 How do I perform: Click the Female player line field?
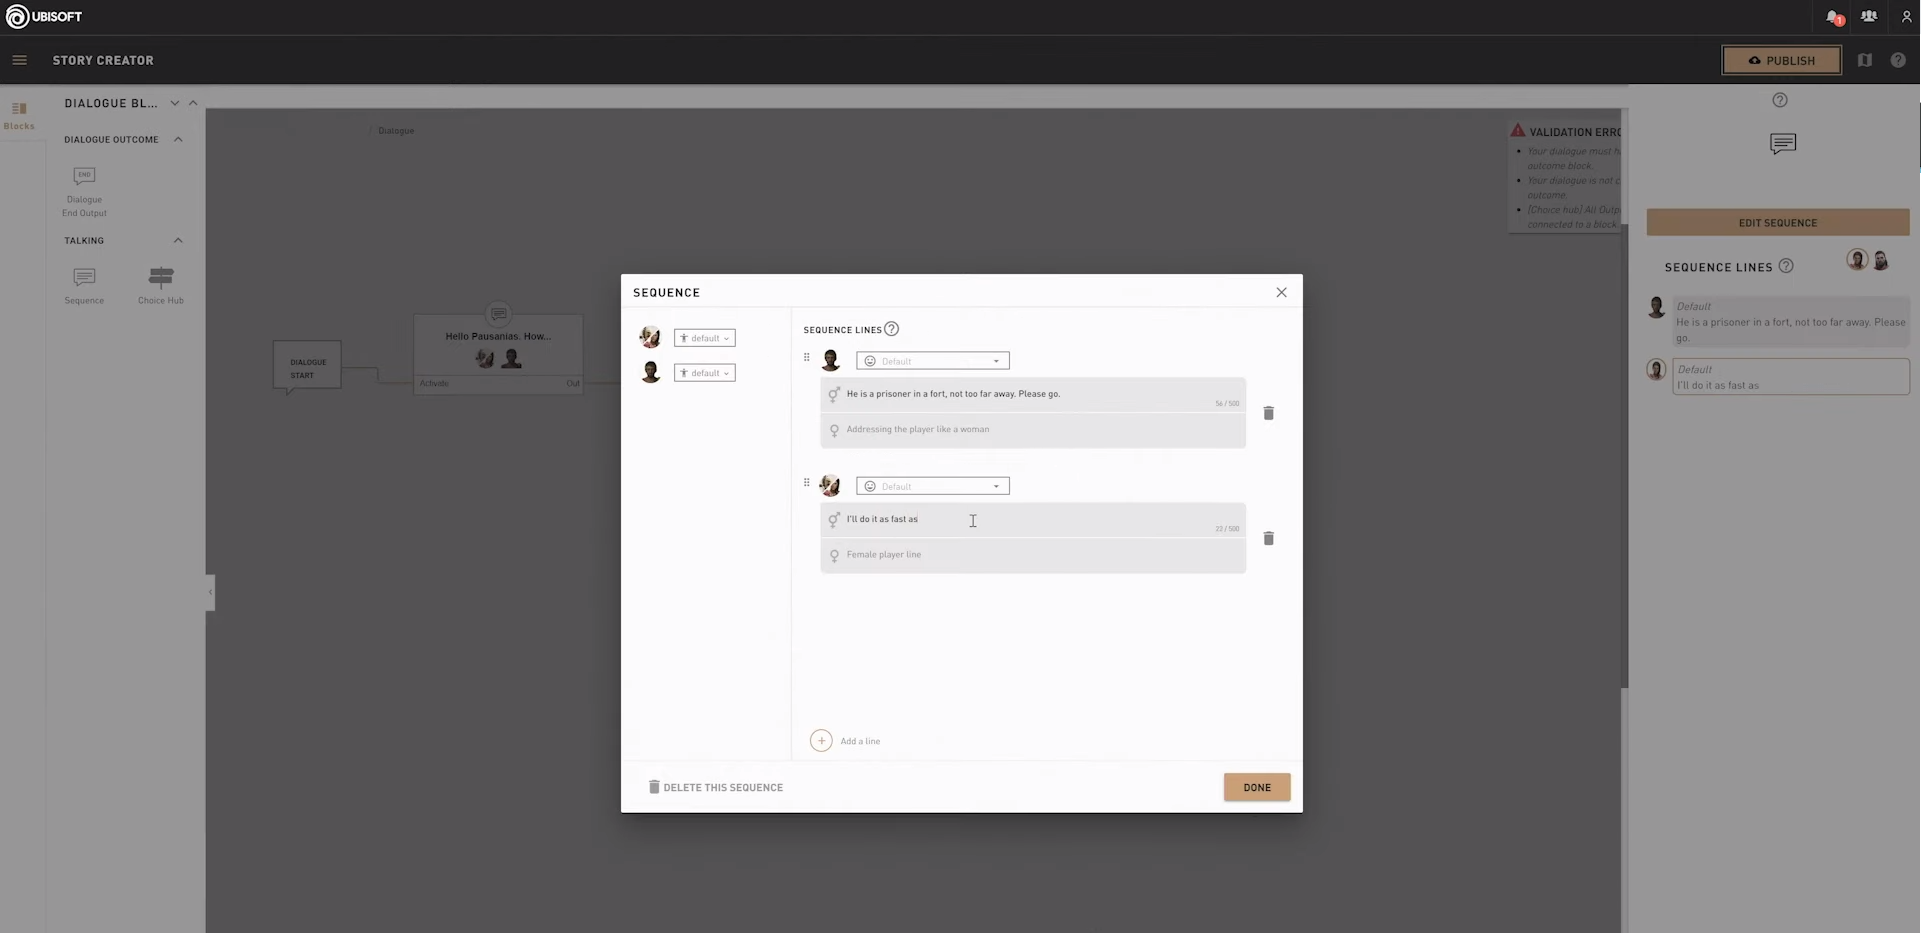[x=1032, y=555]
